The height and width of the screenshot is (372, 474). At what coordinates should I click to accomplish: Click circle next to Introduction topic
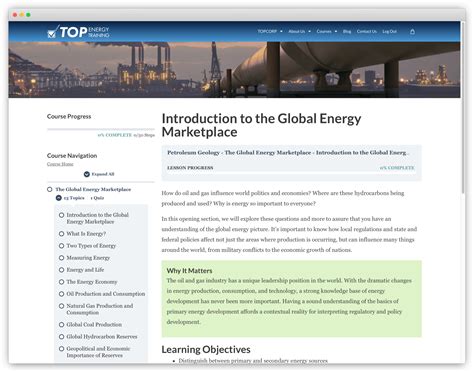[62, 215]
